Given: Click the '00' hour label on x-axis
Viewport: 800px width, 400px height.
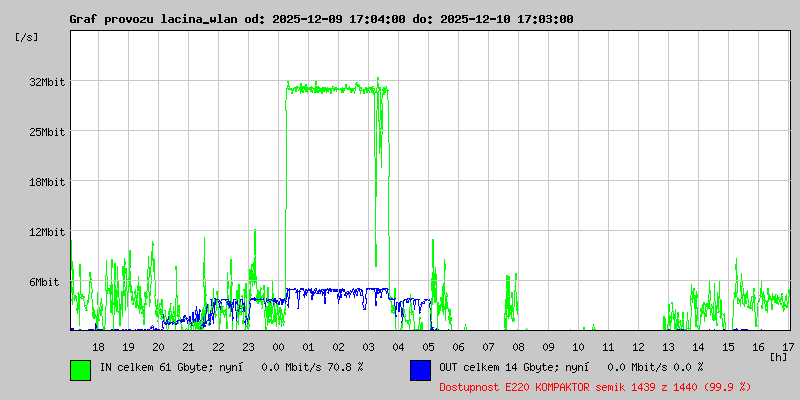Looking at the screenshot, I should pyautogui.click(x=279, y=347).
